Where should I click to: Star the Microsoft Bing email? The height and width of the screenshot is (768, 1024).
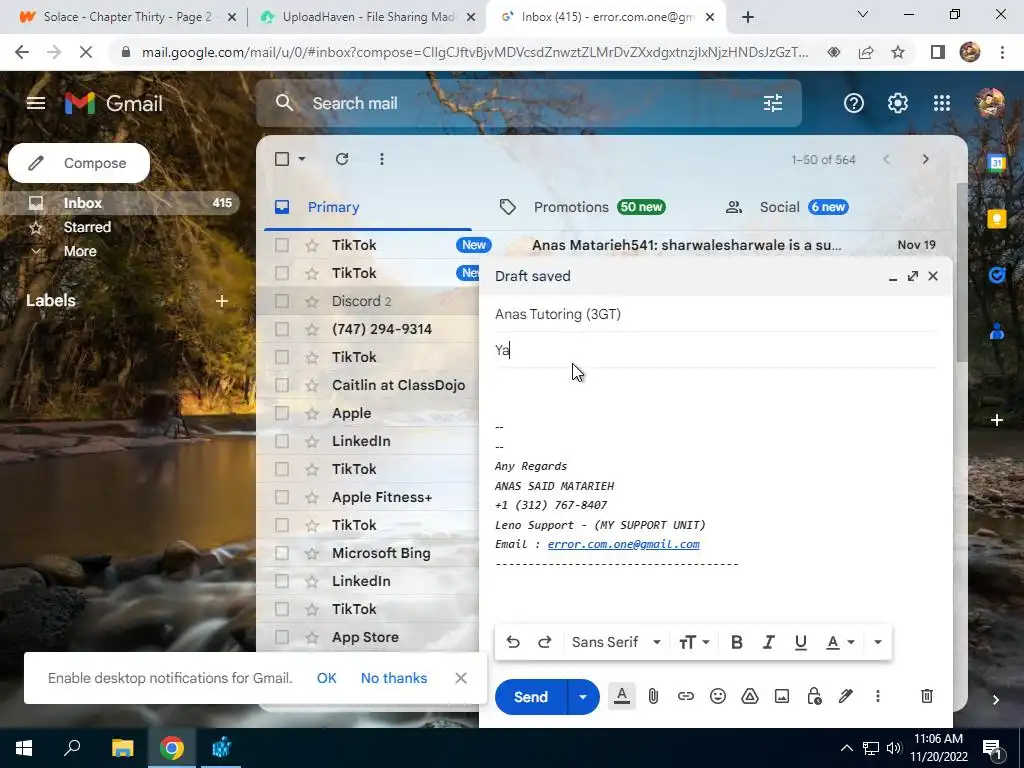tap(312, 553)
